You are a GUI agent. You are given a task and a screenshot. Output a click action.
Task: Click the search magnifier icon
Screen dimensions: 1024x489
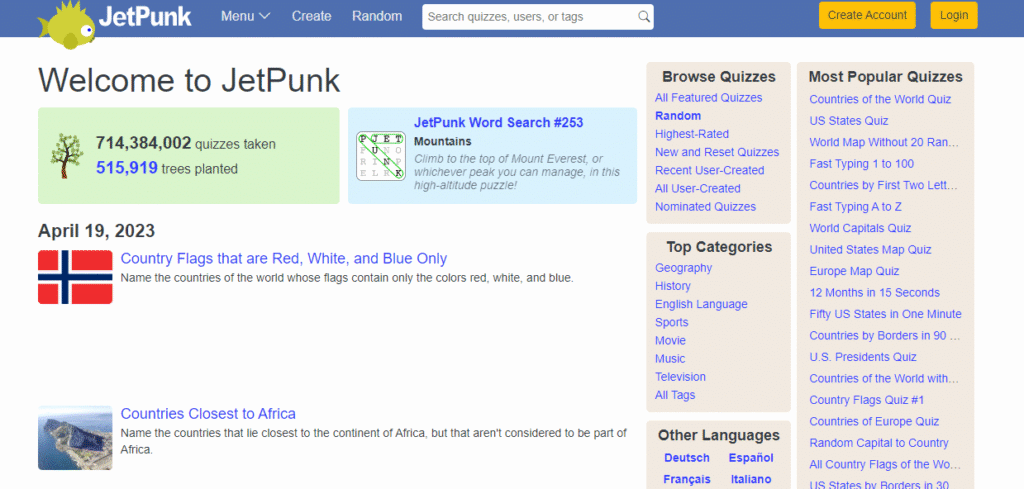coord(643,17)
